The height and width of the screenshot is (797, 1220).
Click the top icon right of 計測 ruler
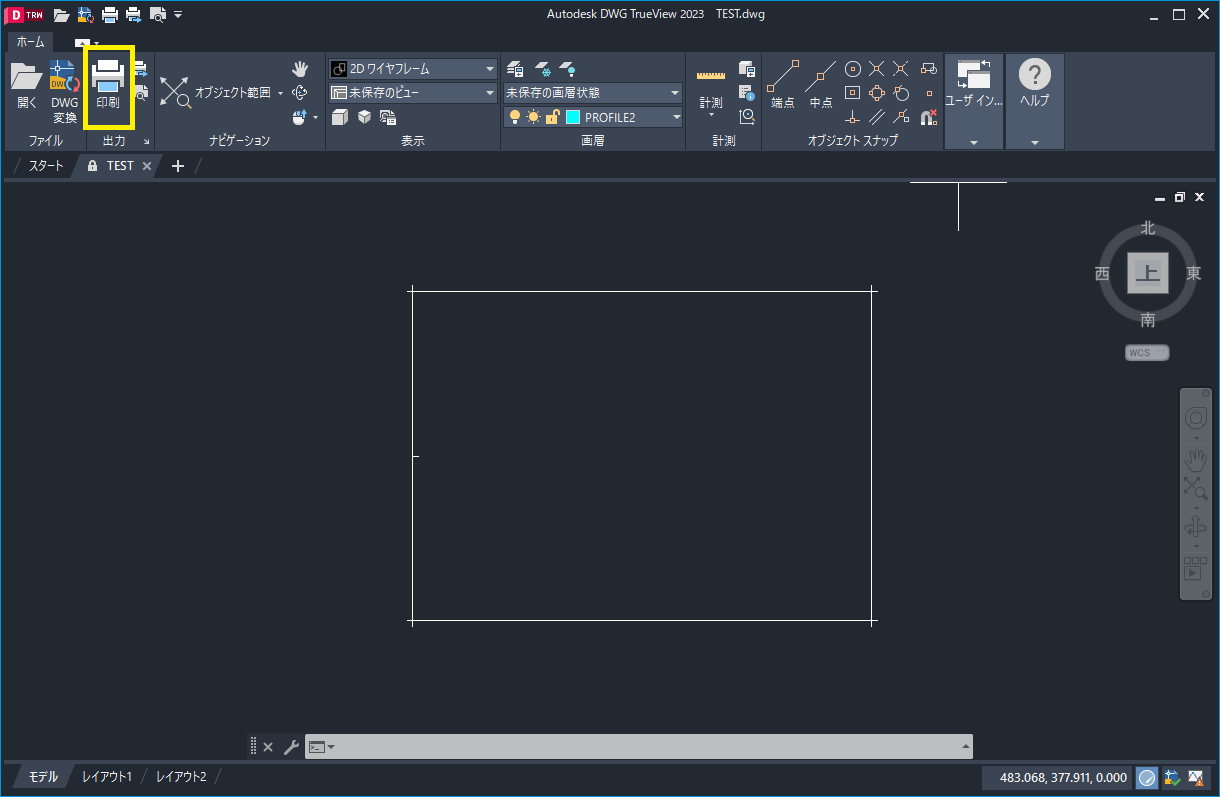click(747, 69)
